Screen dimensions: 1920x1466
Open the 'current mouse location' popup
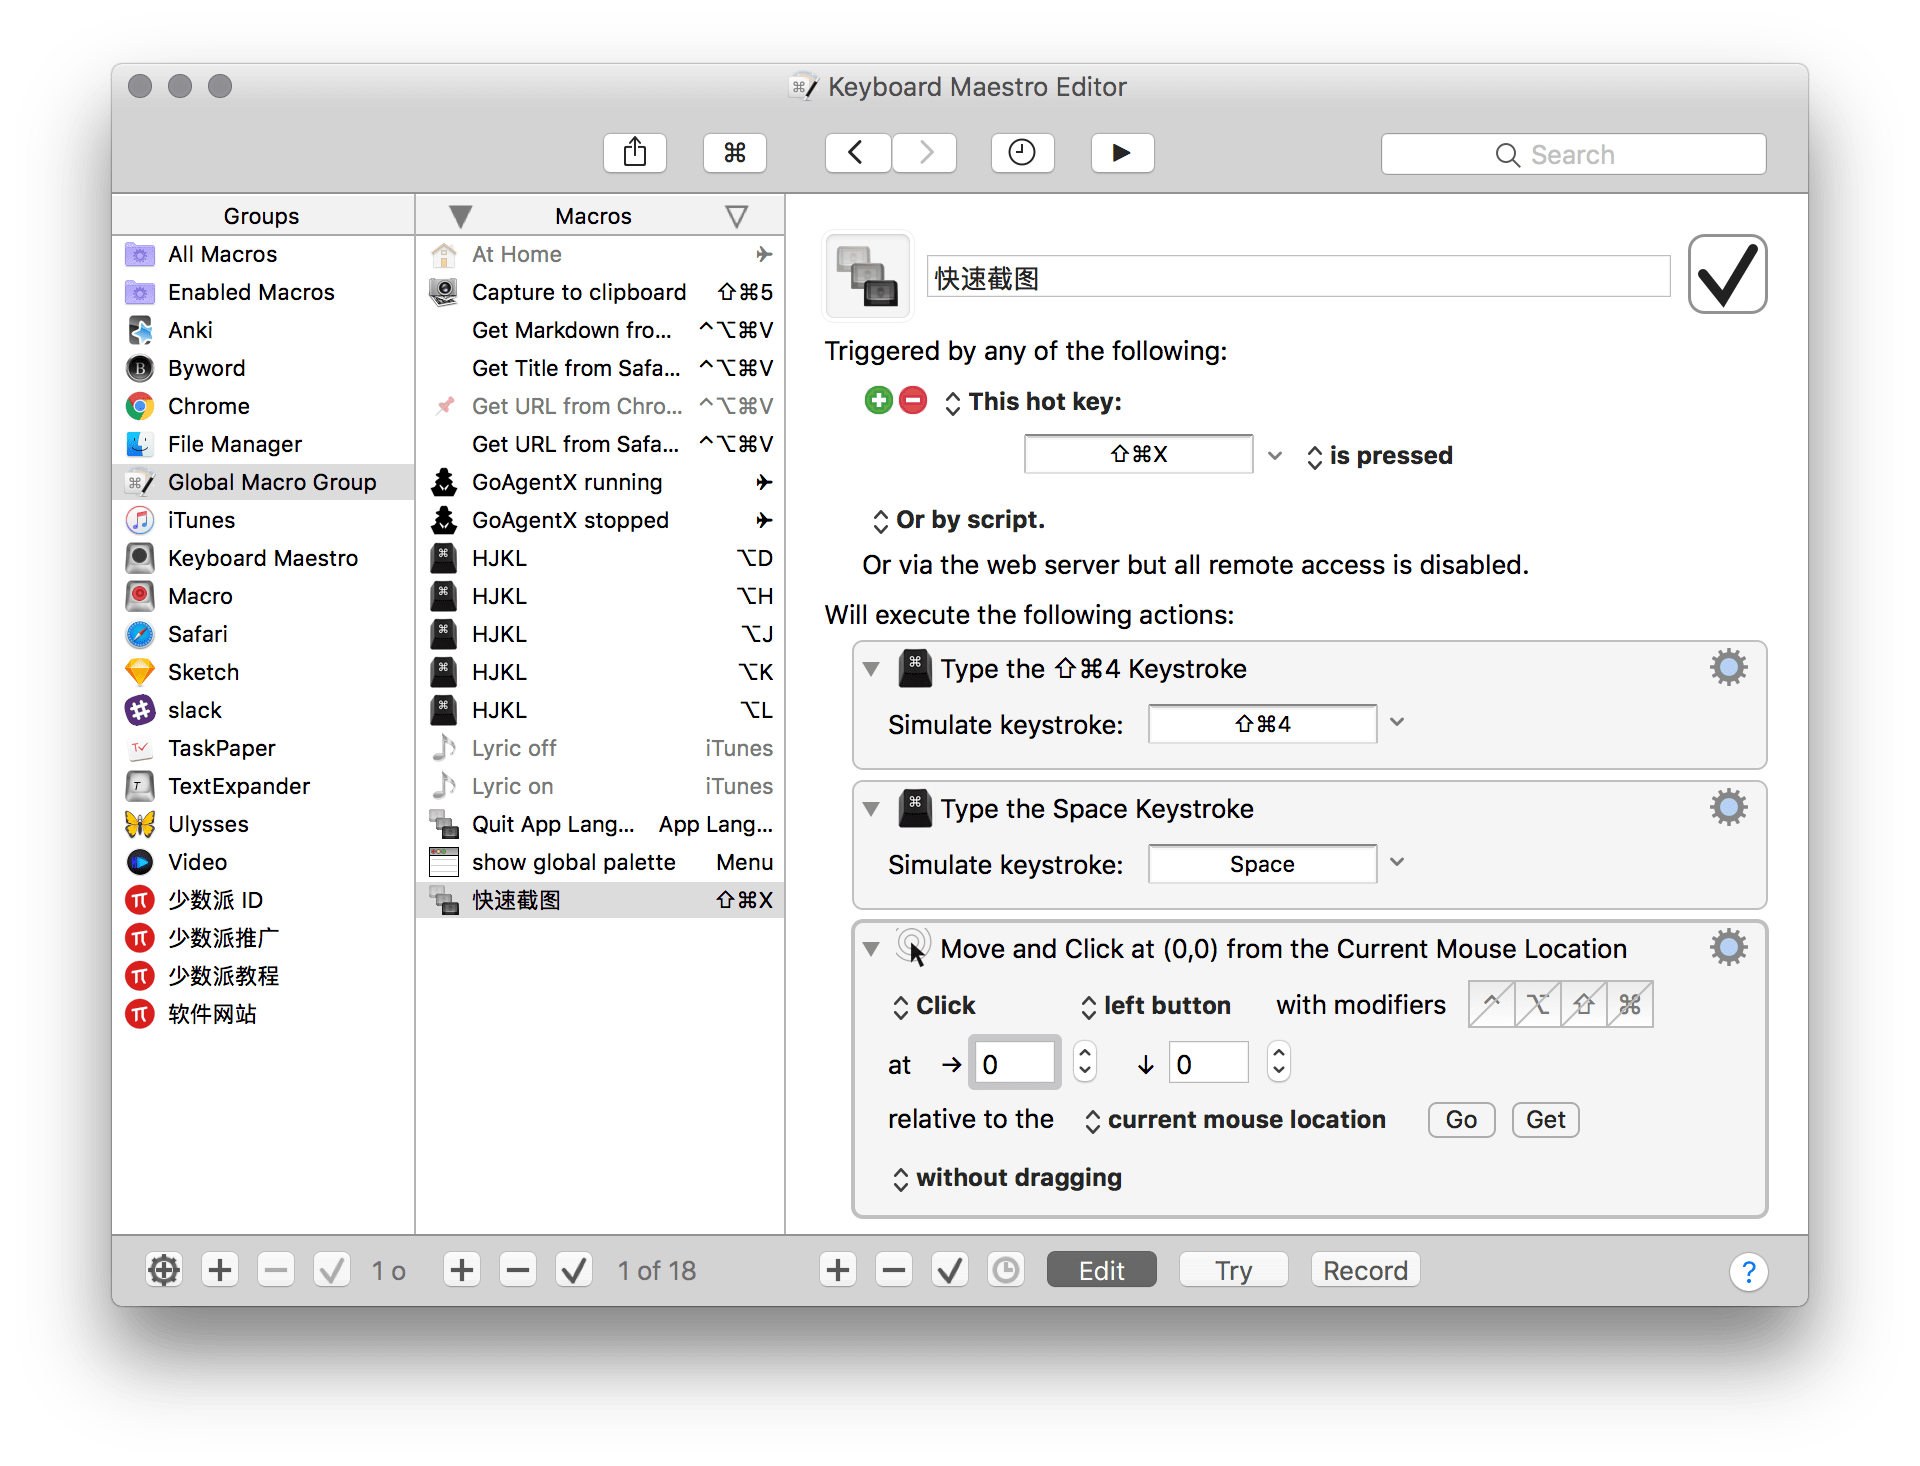(x=1236, y=1120)
